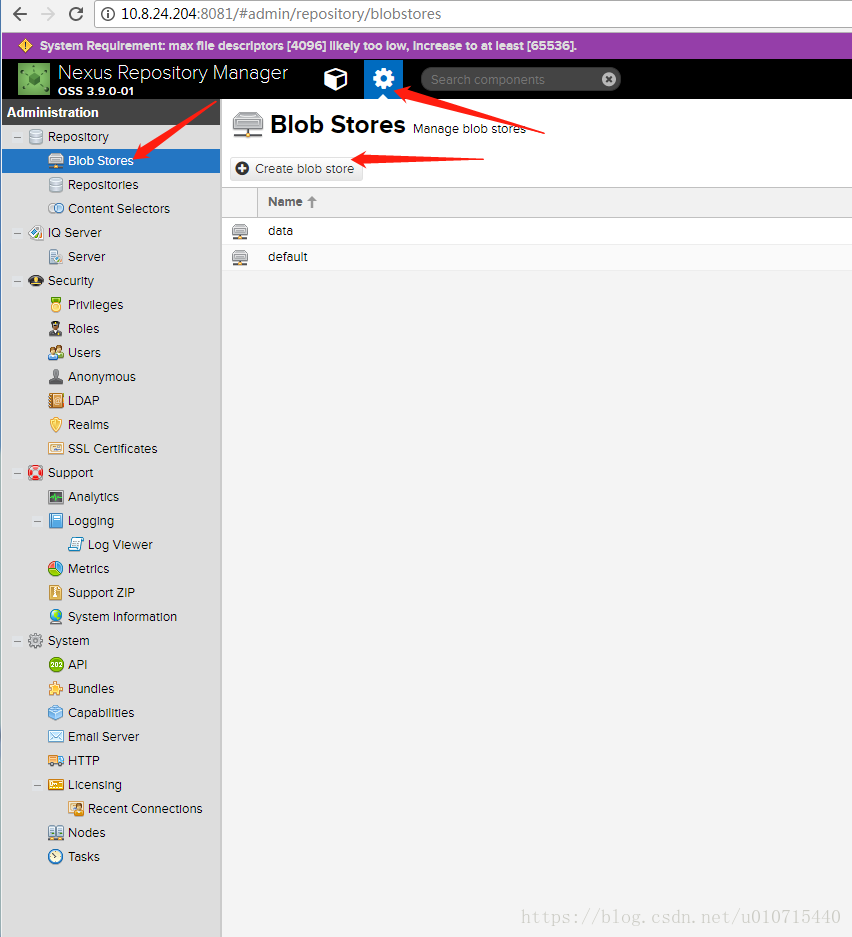Viewport: 852px width, 937px height.
Task: Collapse the System tree node
Action: coord(18,641)
